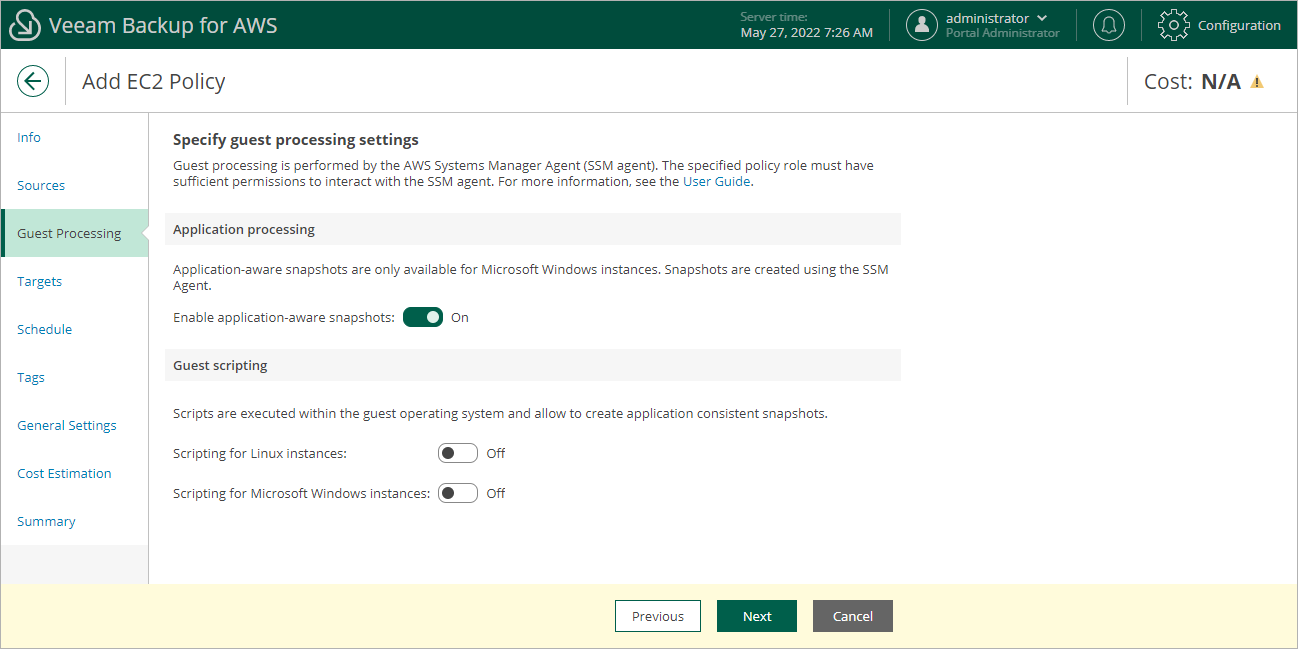Viewport: 1298px width, 649px height.
Task: Disable application-aware snapshots toggle
Action: [423, 317]
